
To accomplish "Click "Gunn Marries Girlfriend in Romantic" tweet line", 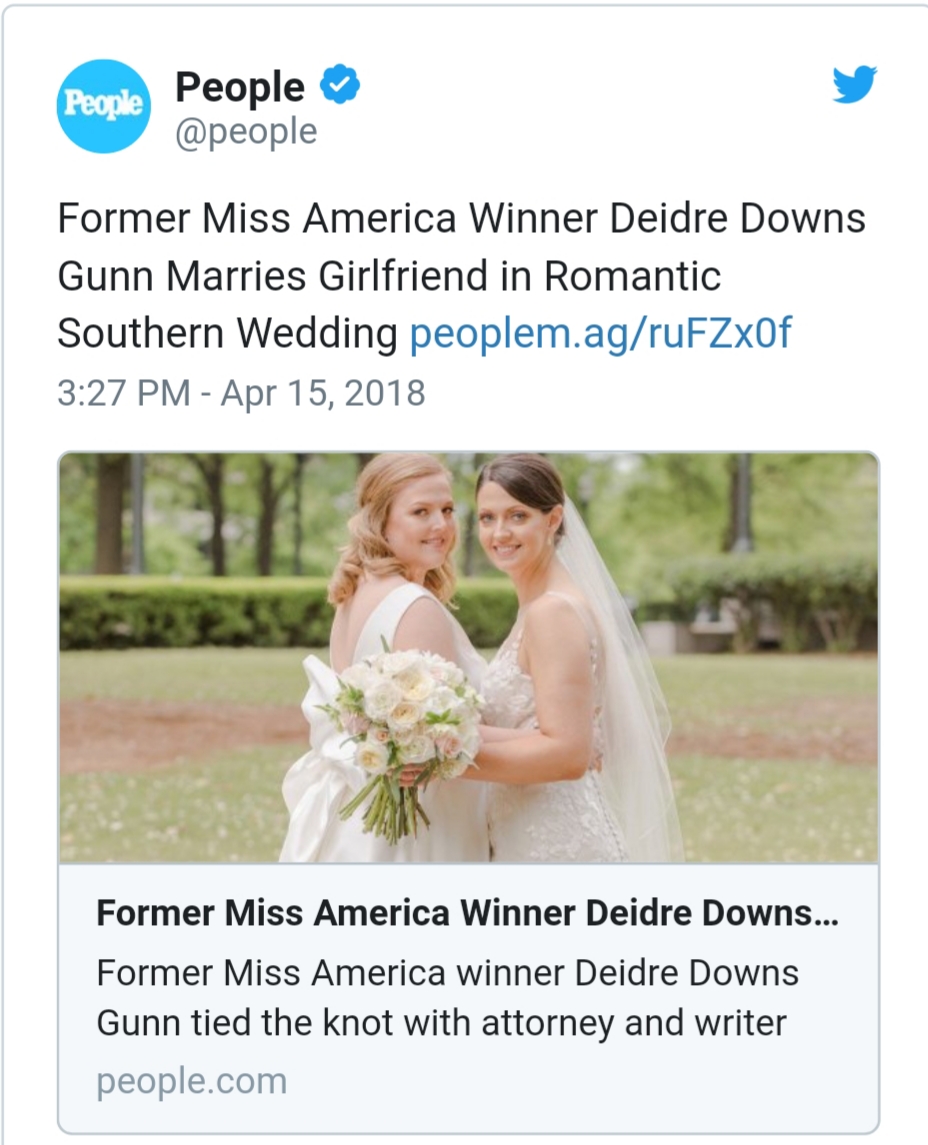I will tap(389, 276).
